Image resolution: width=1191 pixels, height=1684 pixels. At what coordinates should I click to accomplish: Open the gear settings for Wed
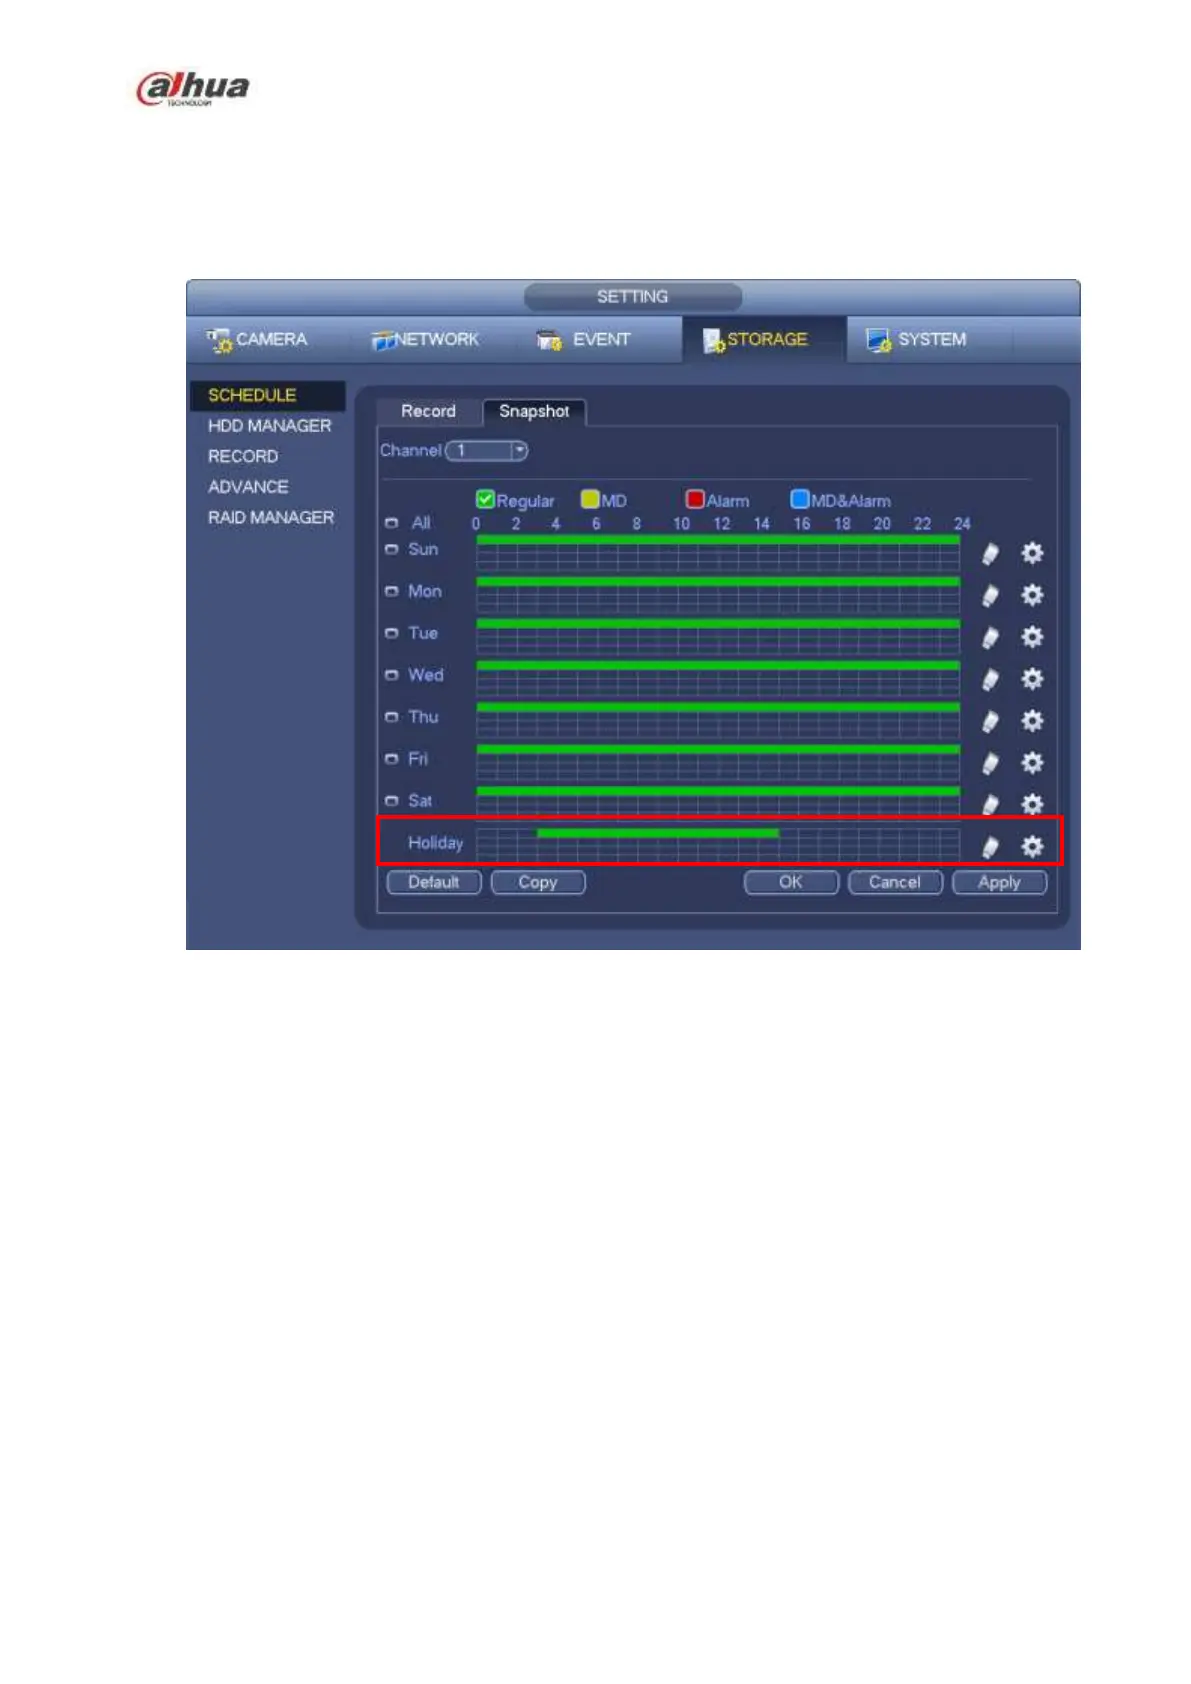(1032, 679)
